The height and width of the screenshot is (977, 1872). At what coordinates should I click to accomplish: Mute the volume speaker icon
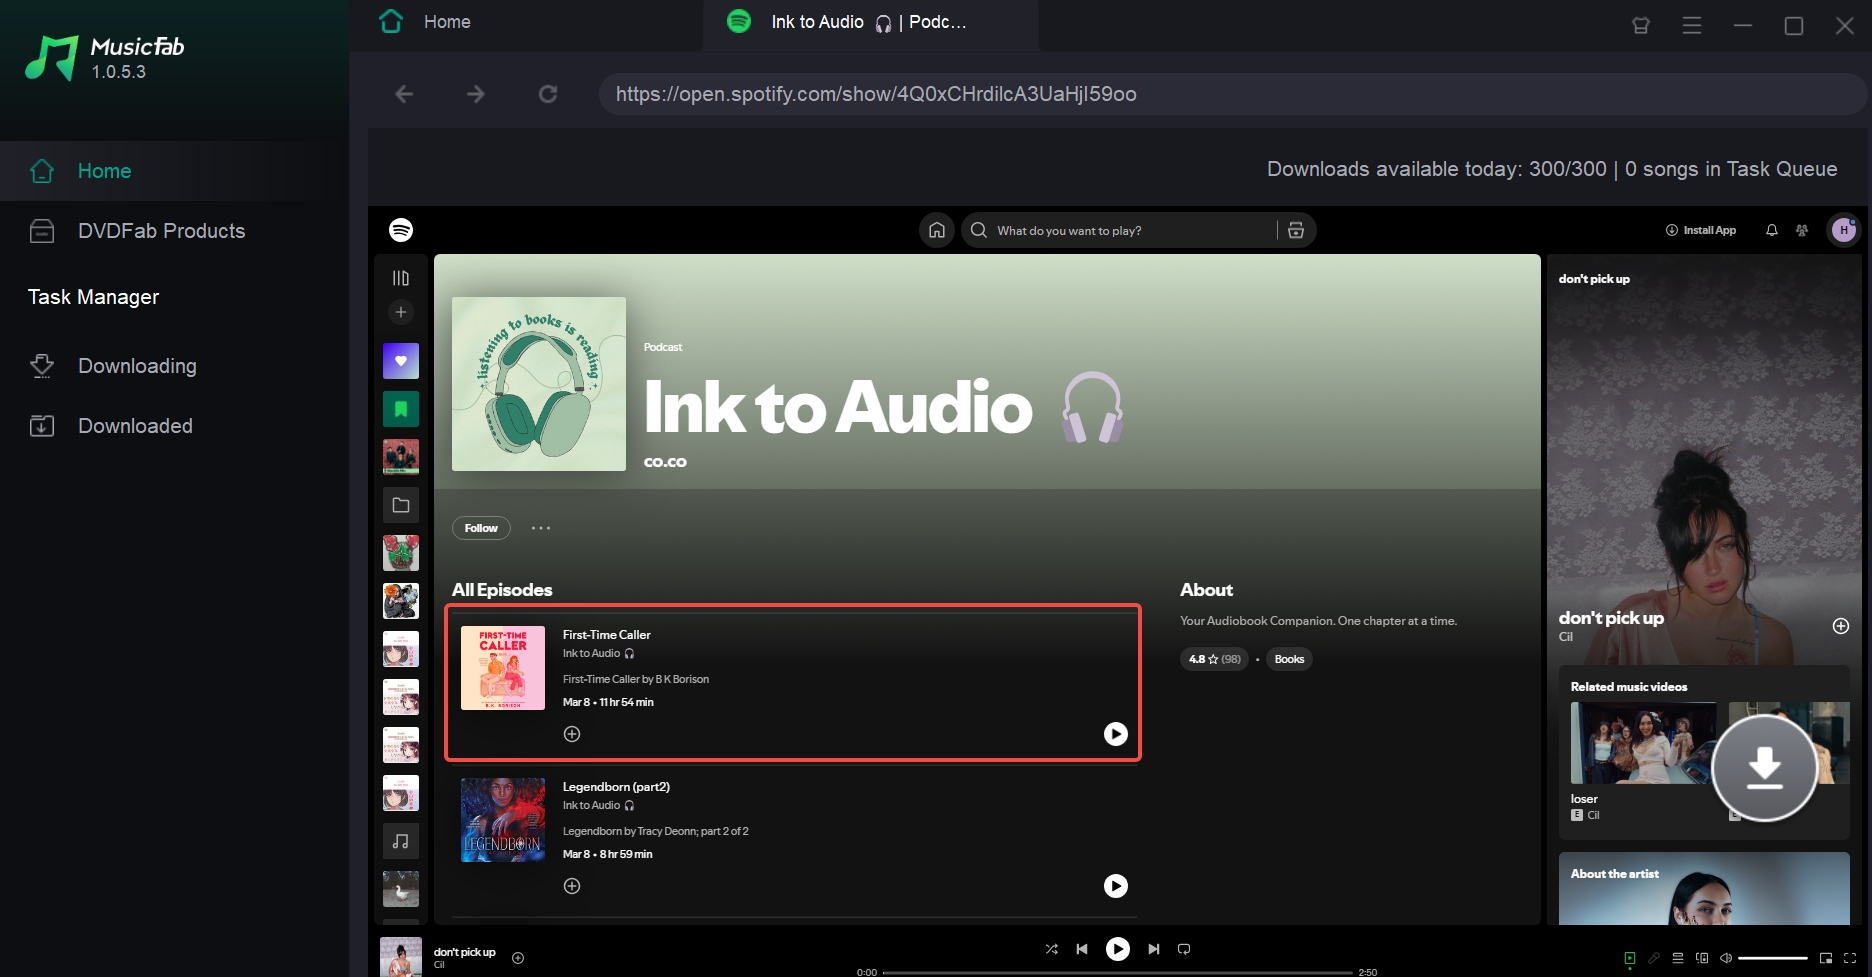pos(1725,958)
